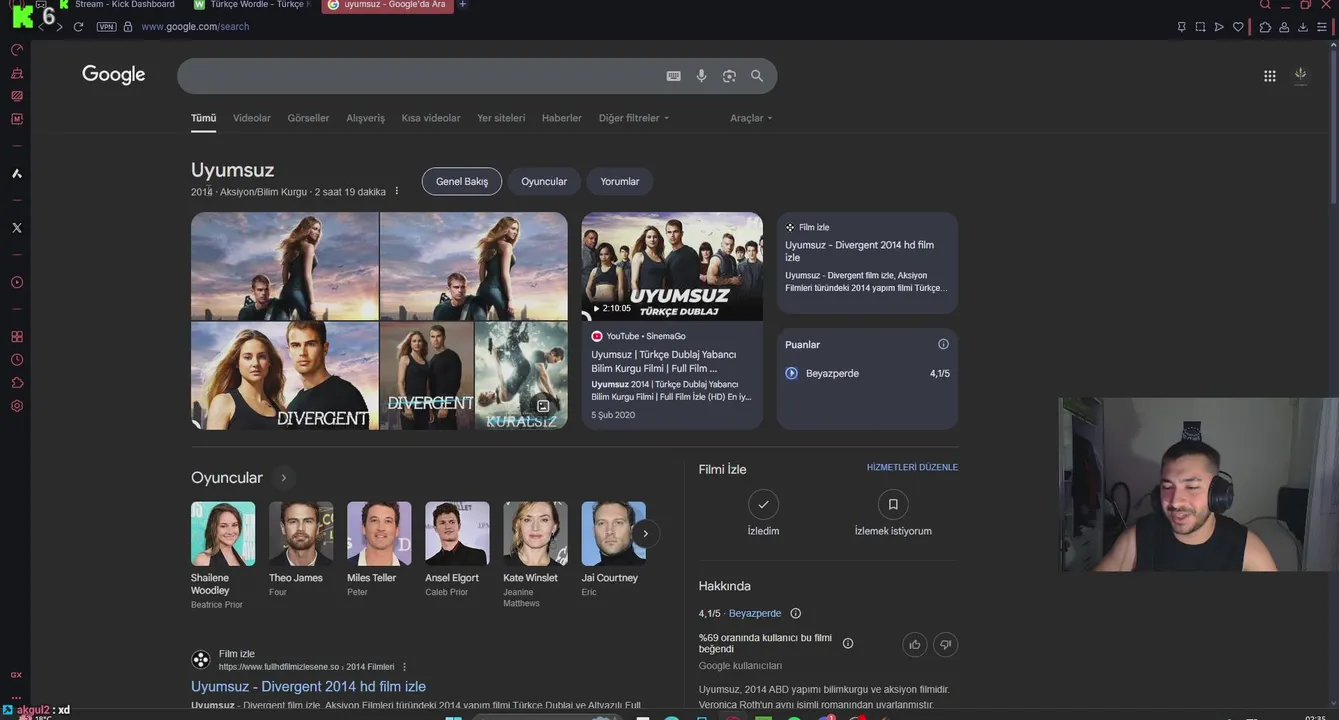Select the Videolar search filter

252,118
